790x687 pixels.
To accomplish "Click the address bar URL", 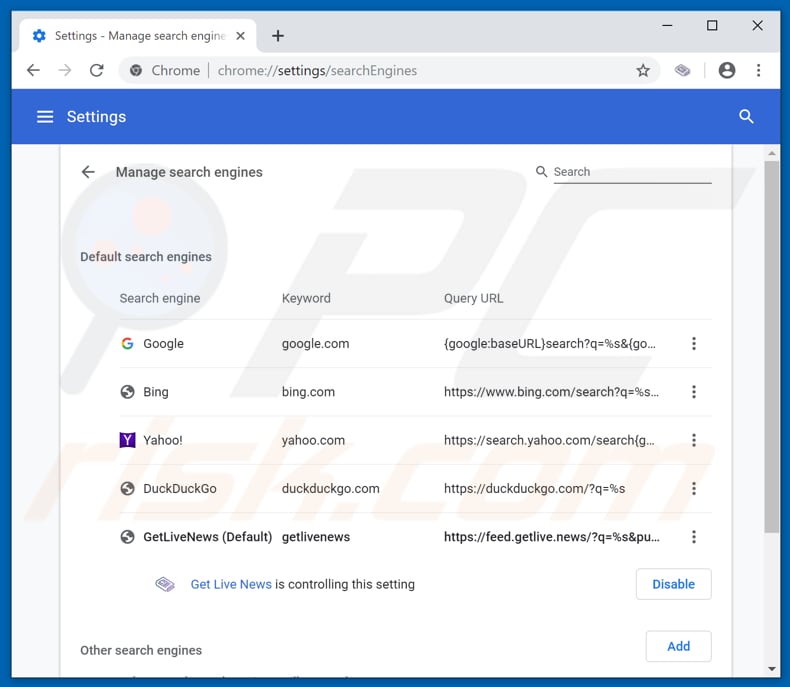I will point(317,71).
